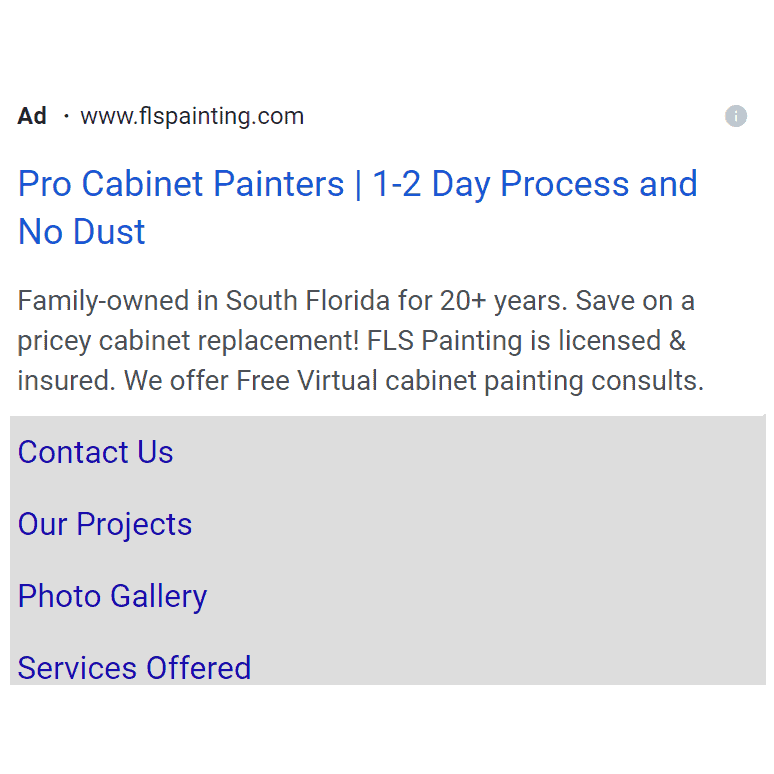
Task: Go to the Services Offered sitelink
Action: pos(134,667)
